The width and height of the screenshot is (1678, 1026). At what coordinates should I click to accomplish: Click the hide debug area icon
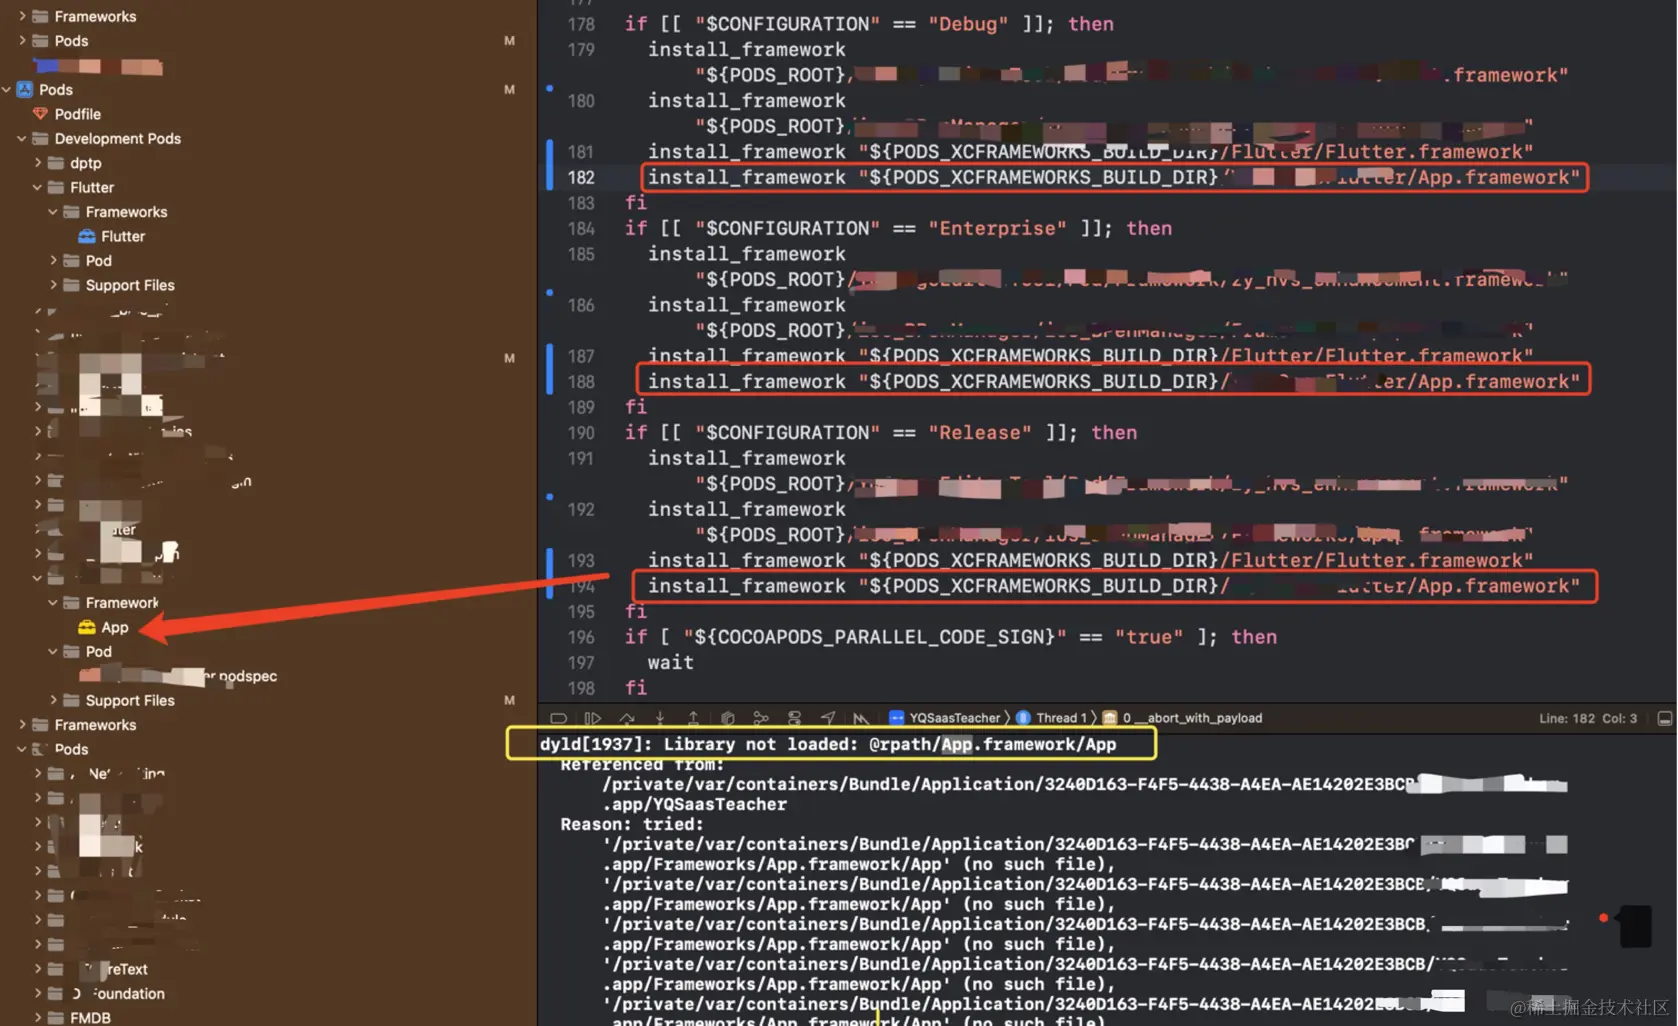[x=559, y=718]
